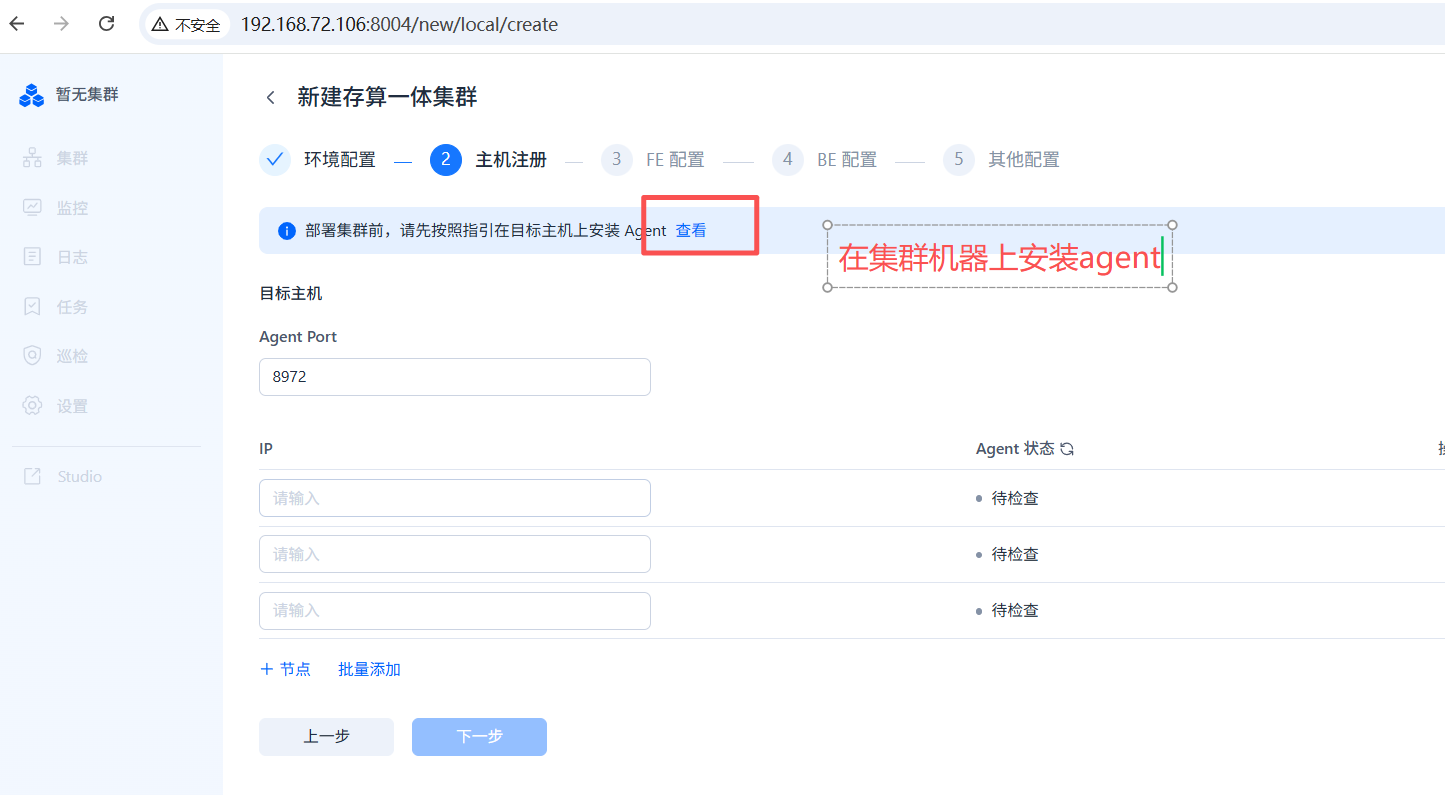1445x795 pixels.
Task: Click the 集群 icon in sidebar
Action: coord(32,158)
